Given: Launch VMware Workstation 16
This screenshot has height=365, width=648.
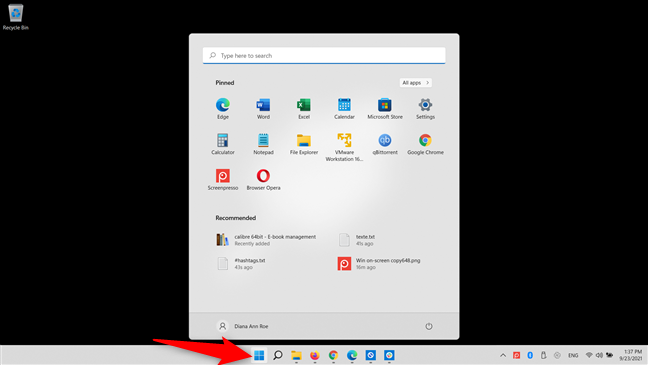Looking at the screenshot, I should pos(344,148).
